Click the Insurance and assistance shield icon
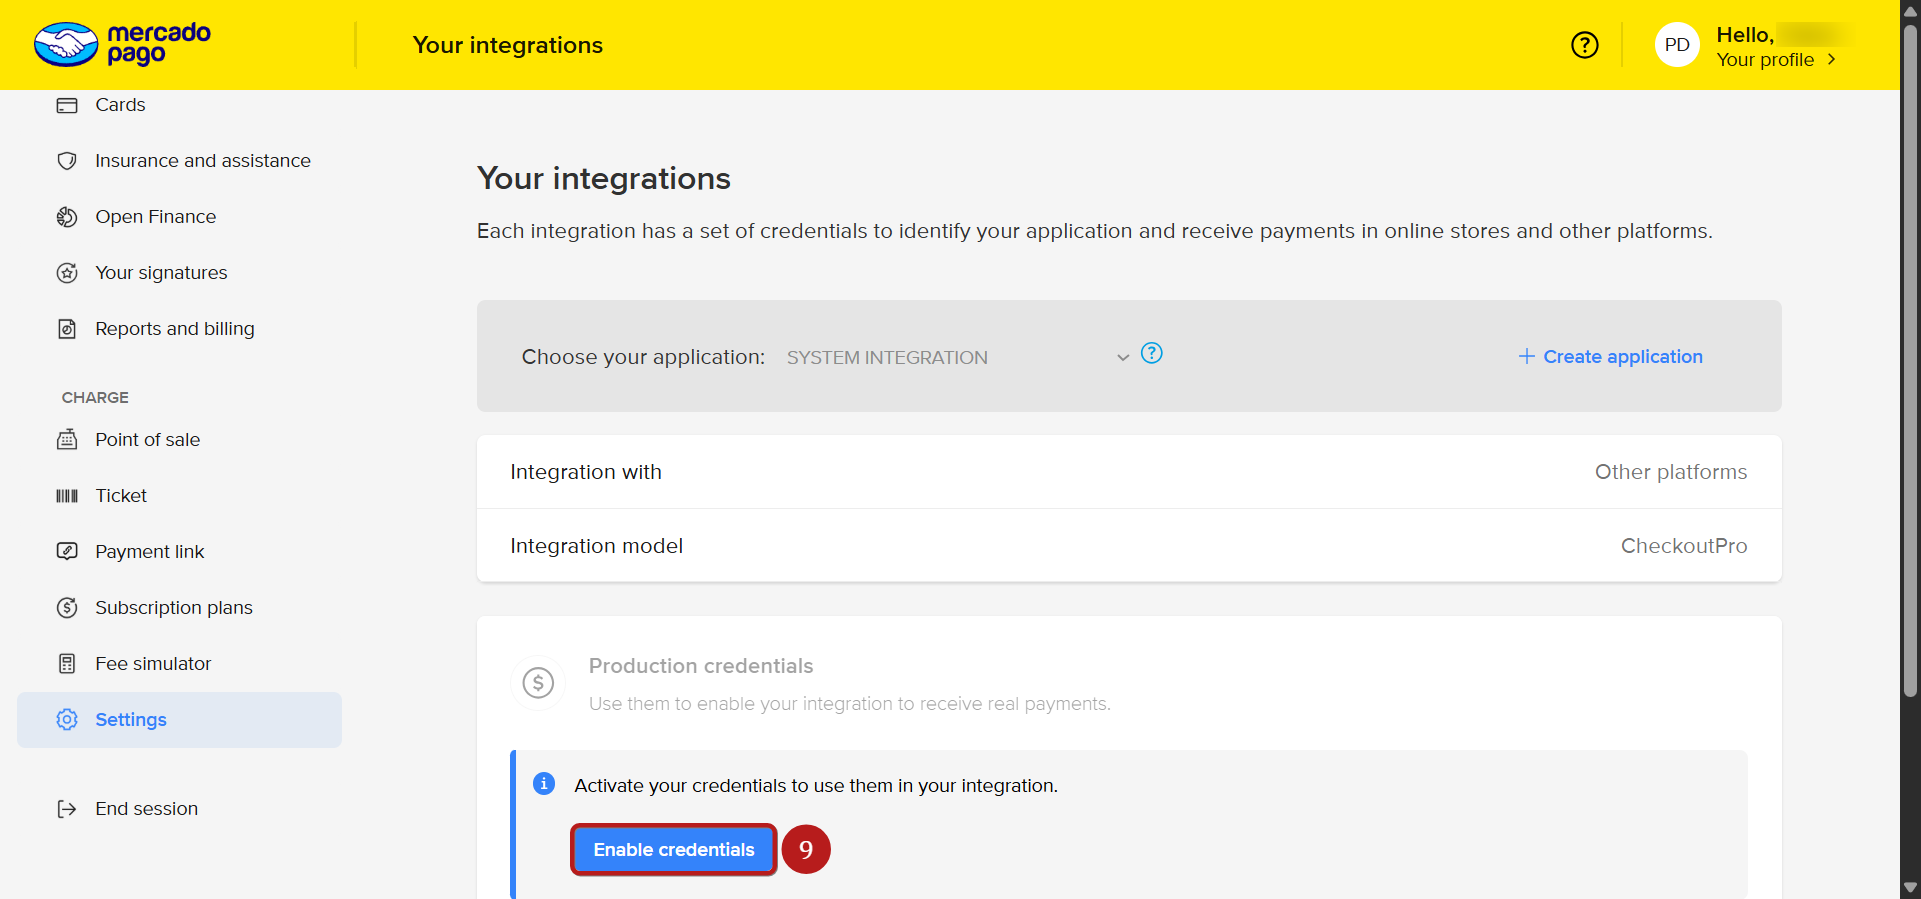Image resolution: width=1921 pixels, height=899 pixels. (67, 161)
